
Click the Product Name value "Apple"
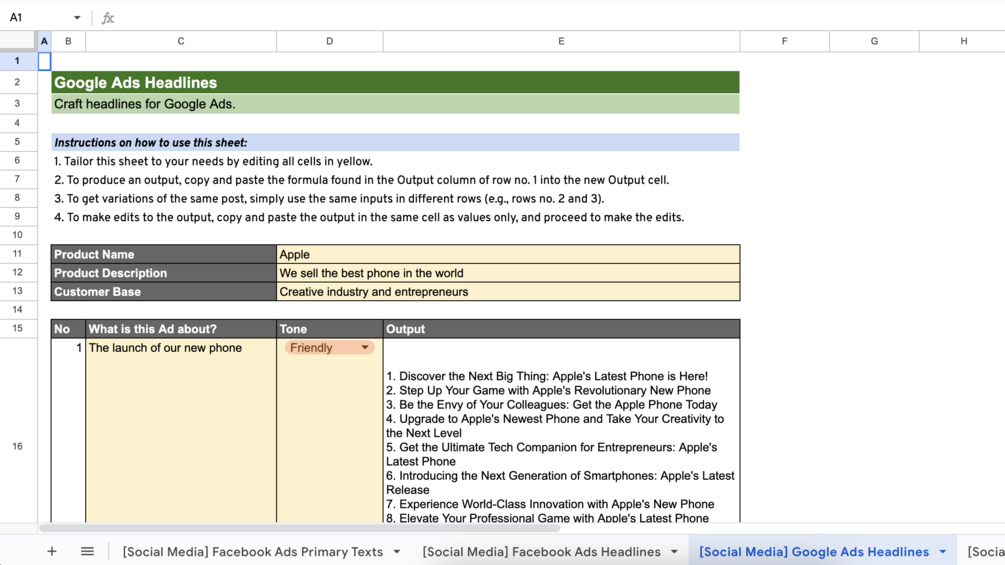508,254
